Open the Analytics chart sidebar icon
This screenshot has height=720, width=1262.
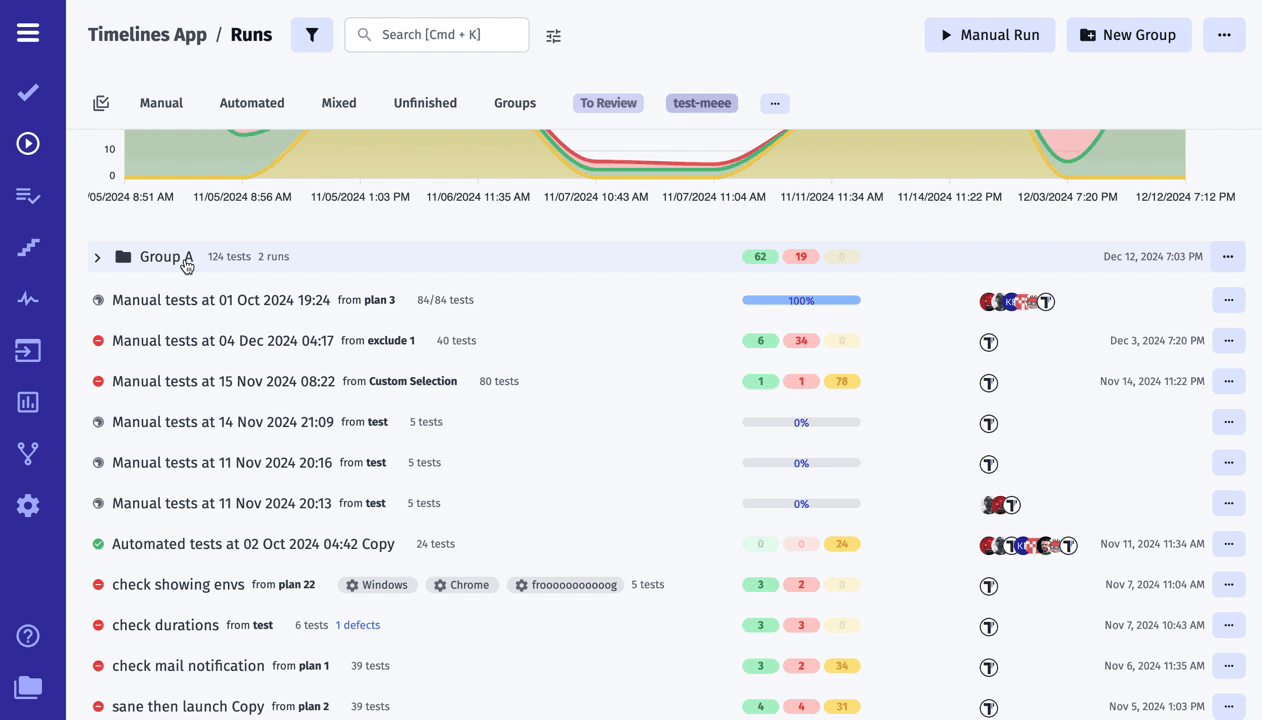pos(28,402)
